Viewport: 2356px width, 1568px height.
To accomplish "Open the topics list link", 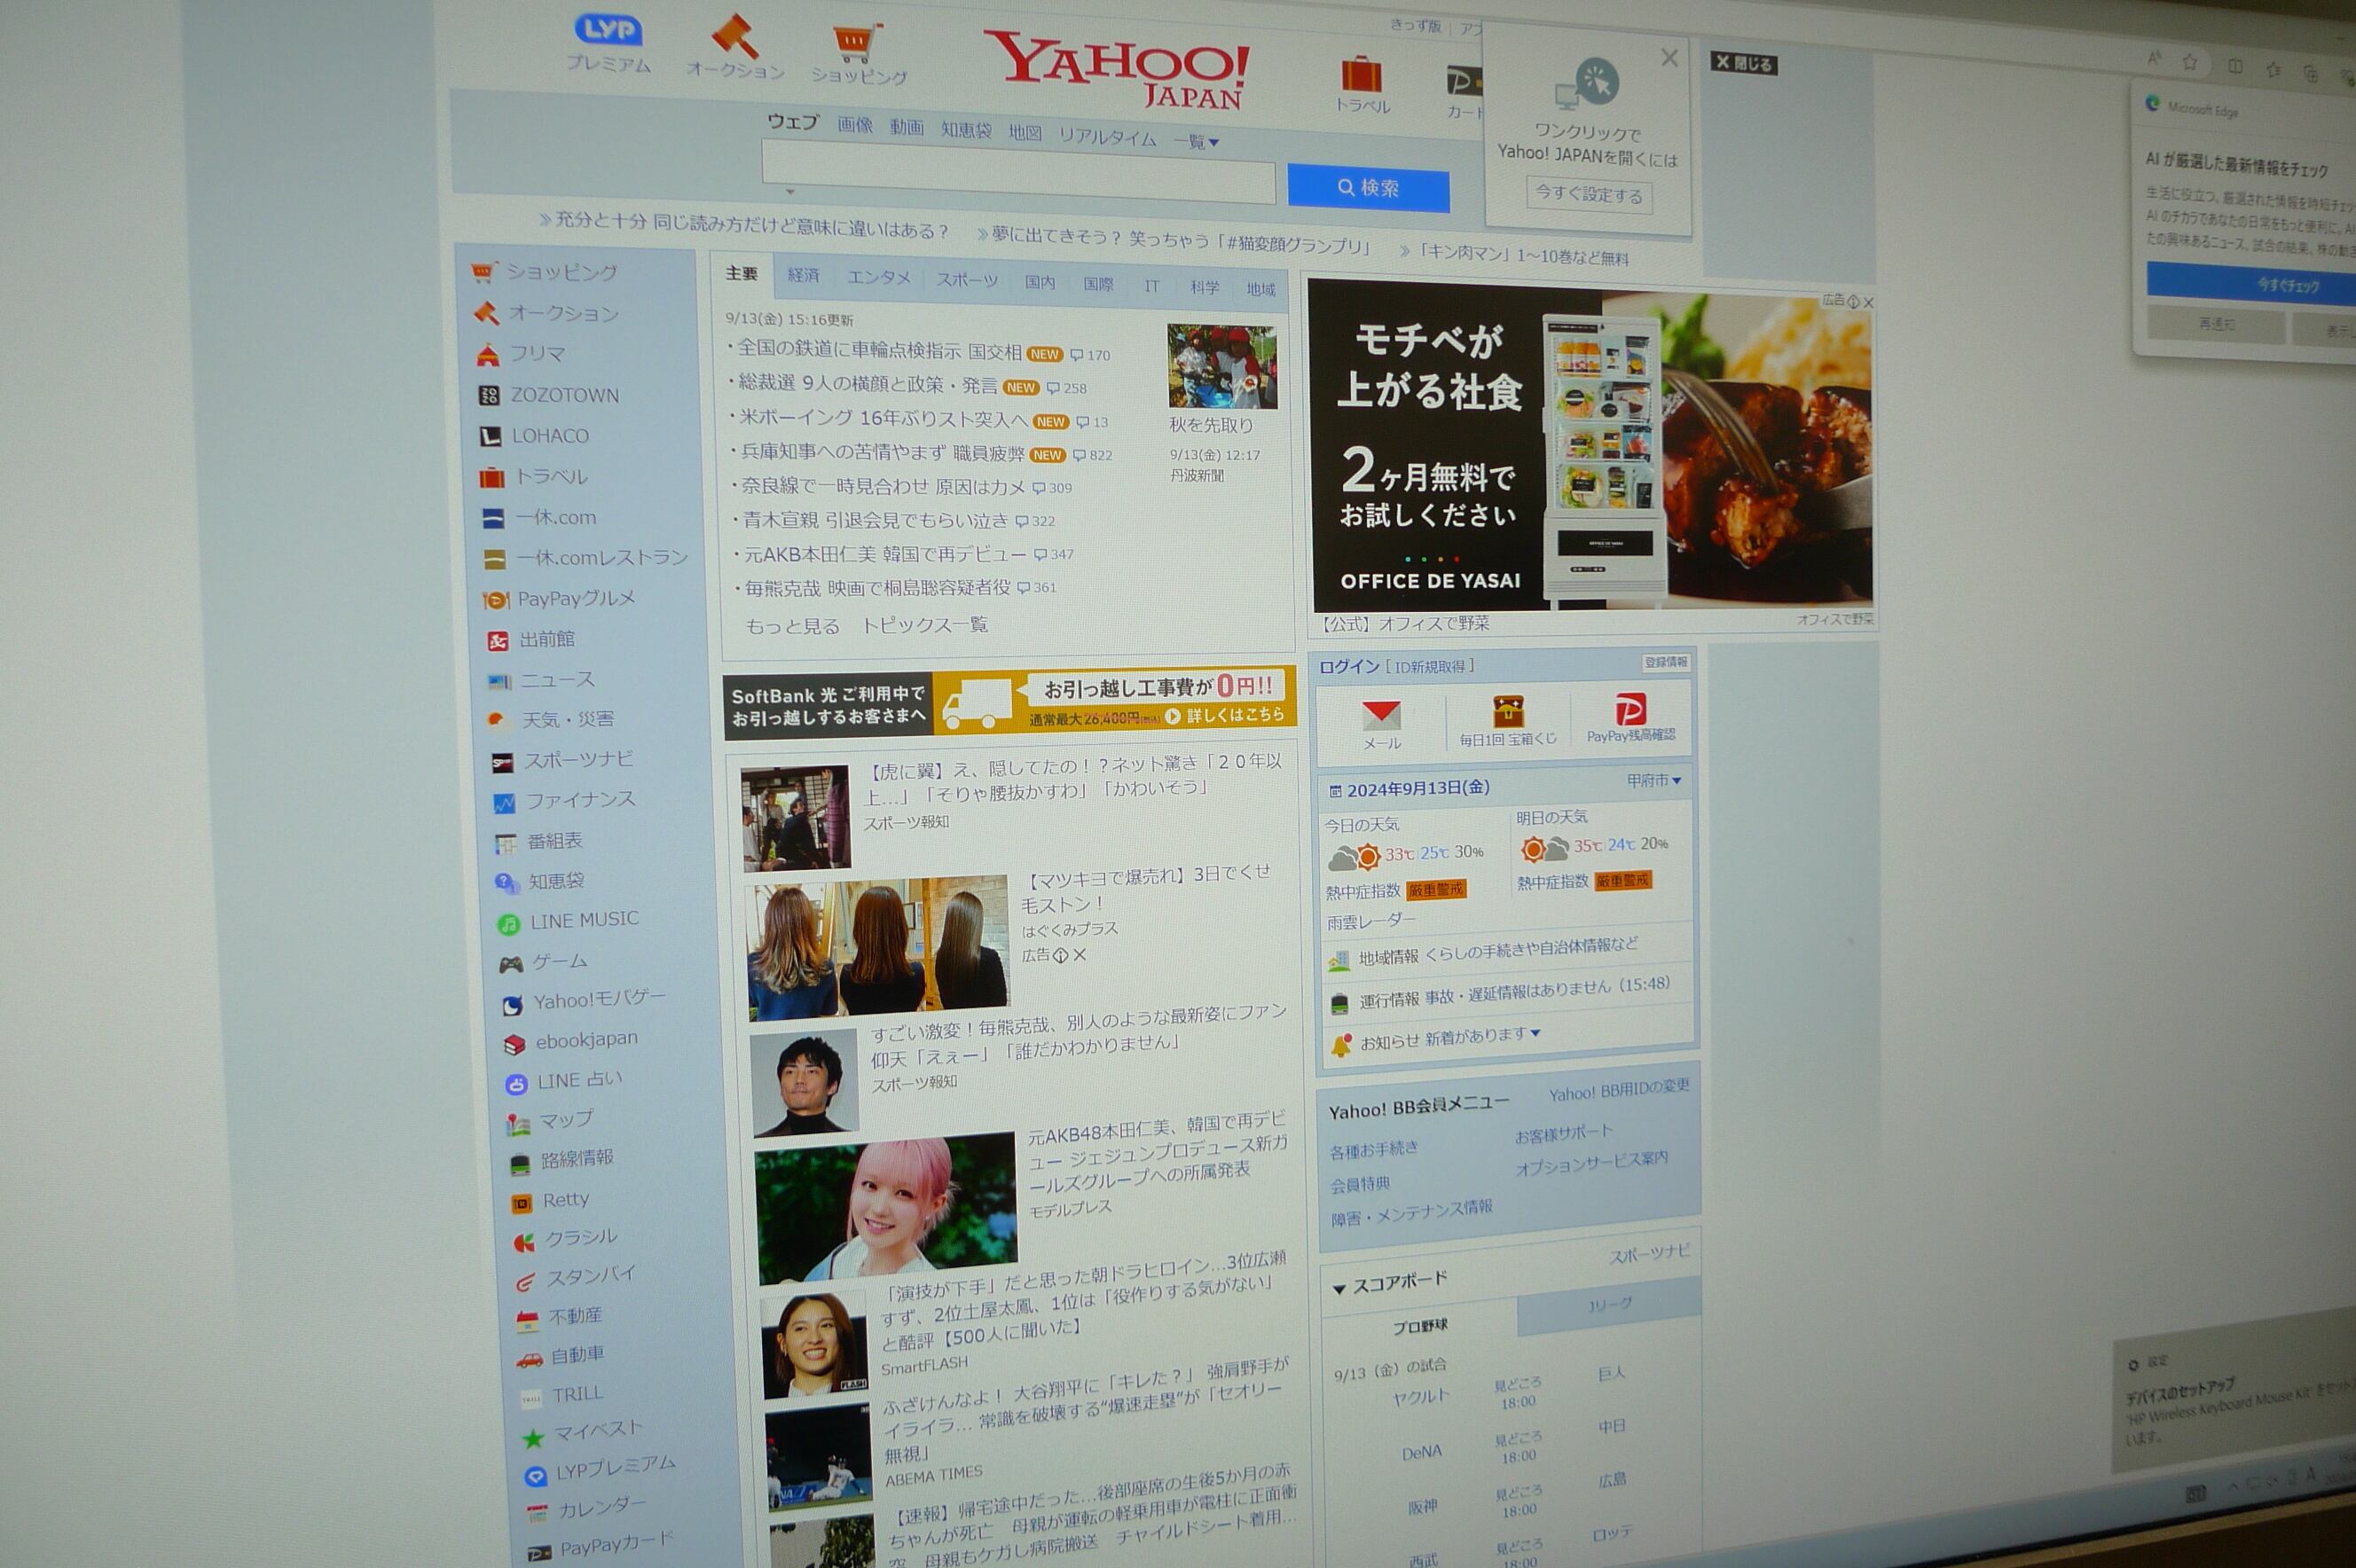I will (924, 625).
